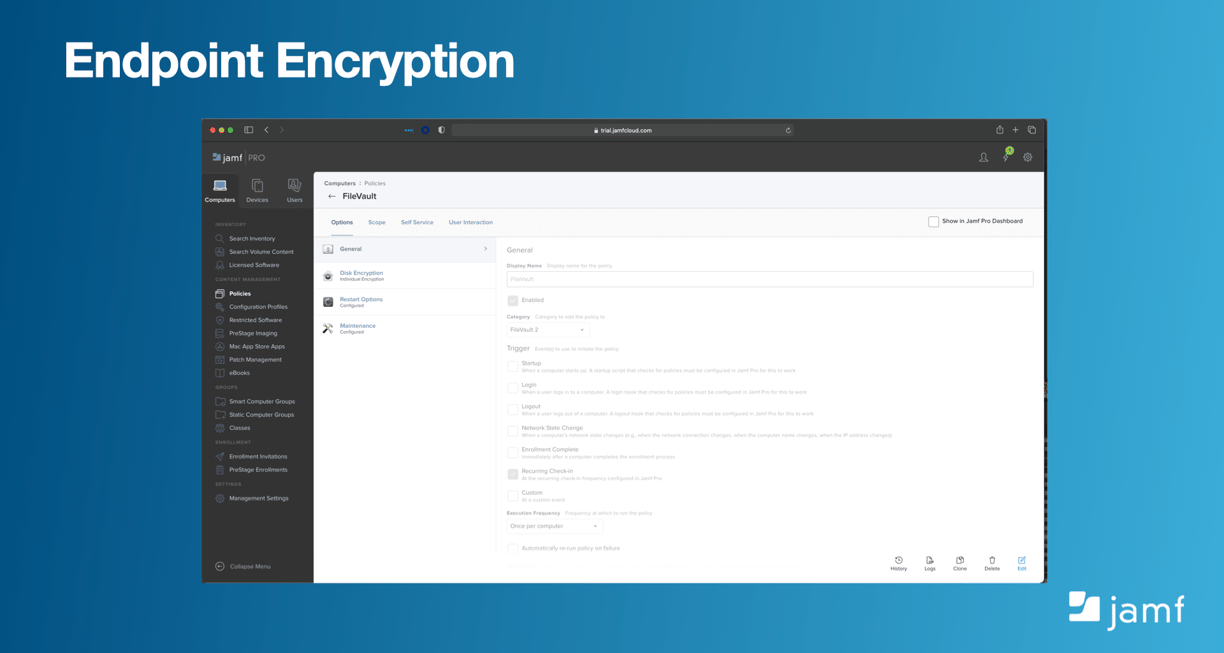The width and height of the screenshot is (1224, 653).
Task: Click the Mac App Store Apps icon
Action: pos(220,346)
